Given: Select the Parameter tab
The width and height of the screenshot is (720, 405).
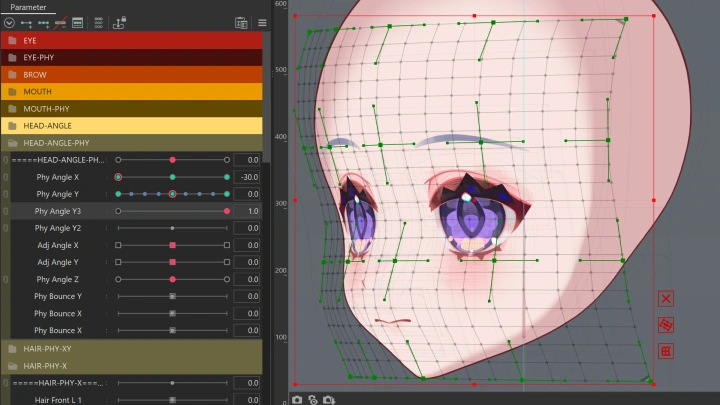Looking at the screenshot, I should [x=29, y=6].
